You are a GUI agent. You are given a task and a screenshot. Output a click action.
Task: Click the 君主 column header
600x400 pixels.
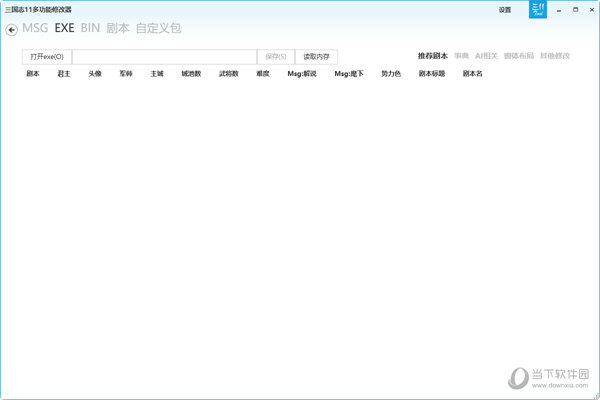pyautogui.click(x=64, y=73)
